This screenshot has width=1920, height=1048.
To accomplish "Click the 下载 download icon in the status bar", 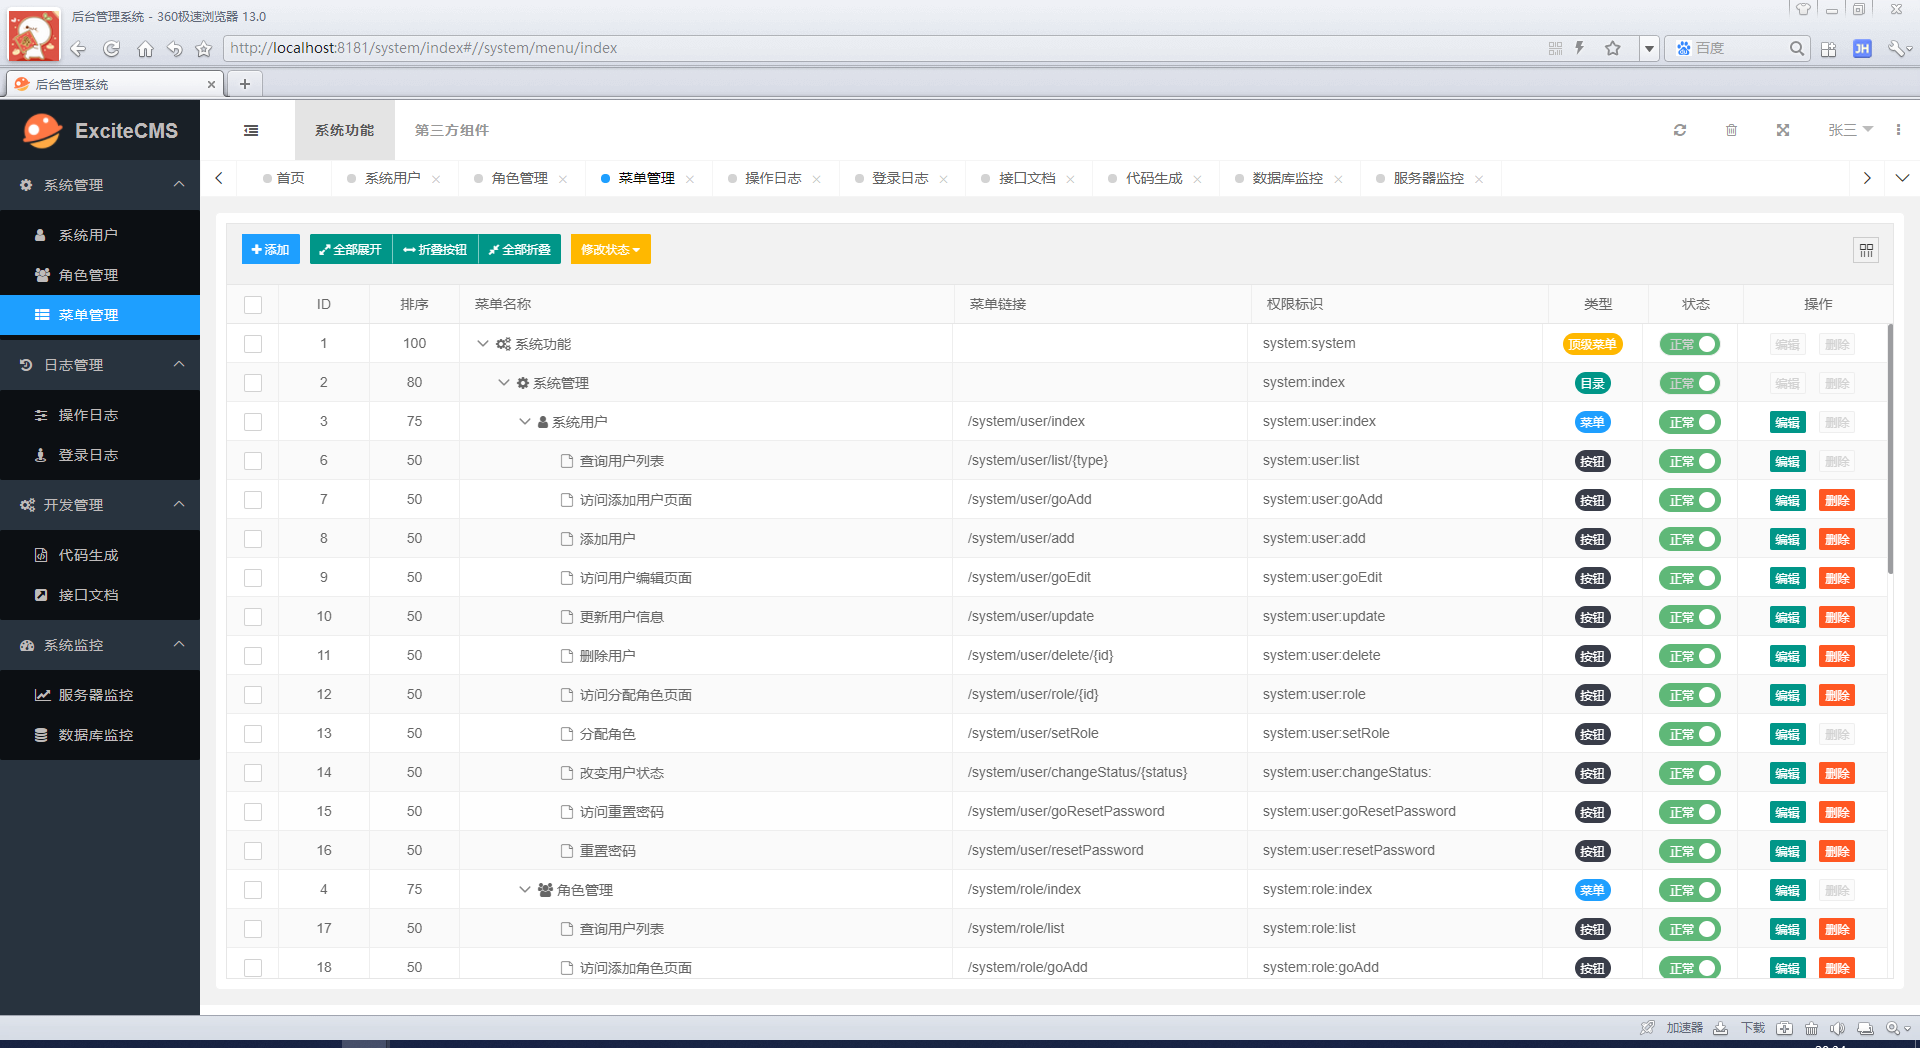I will point(1722,1028).
